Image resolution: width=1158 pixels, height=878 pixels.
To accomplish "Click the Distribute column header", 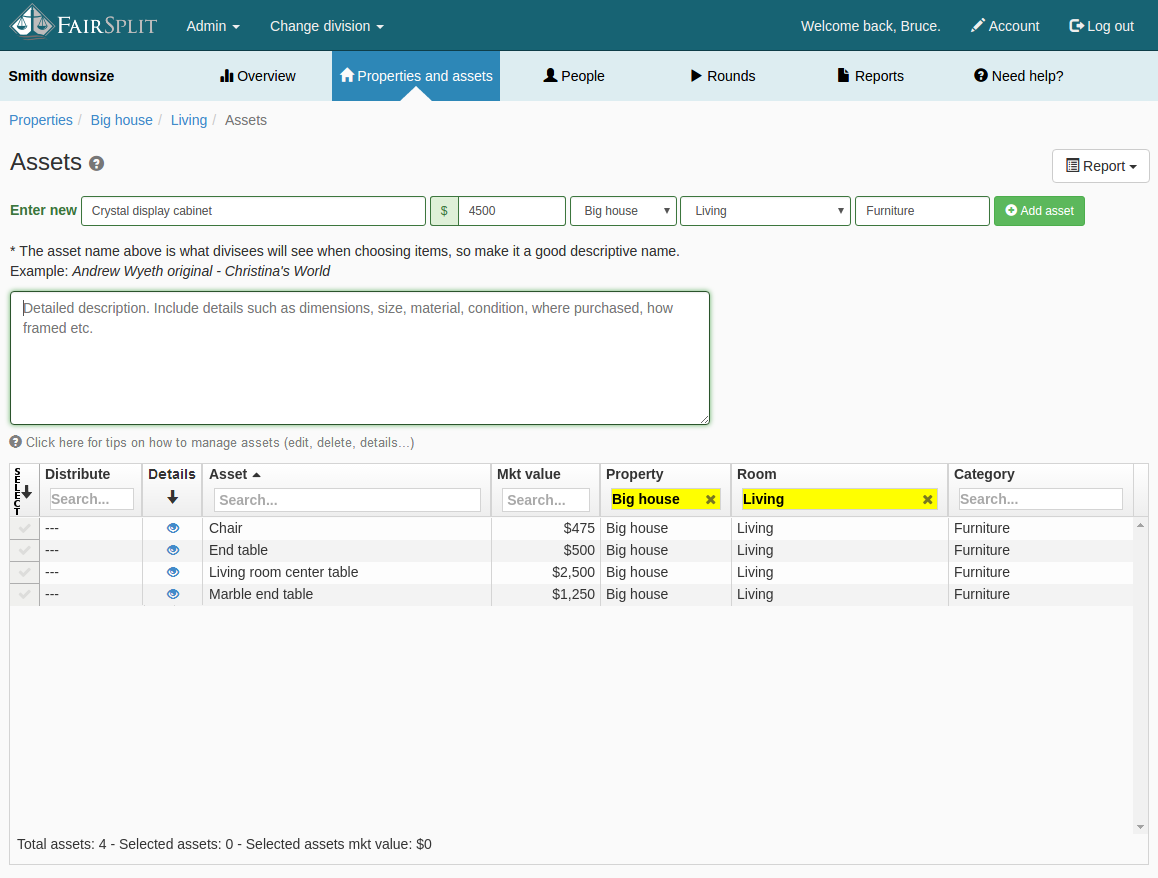I will pos(78,474).
